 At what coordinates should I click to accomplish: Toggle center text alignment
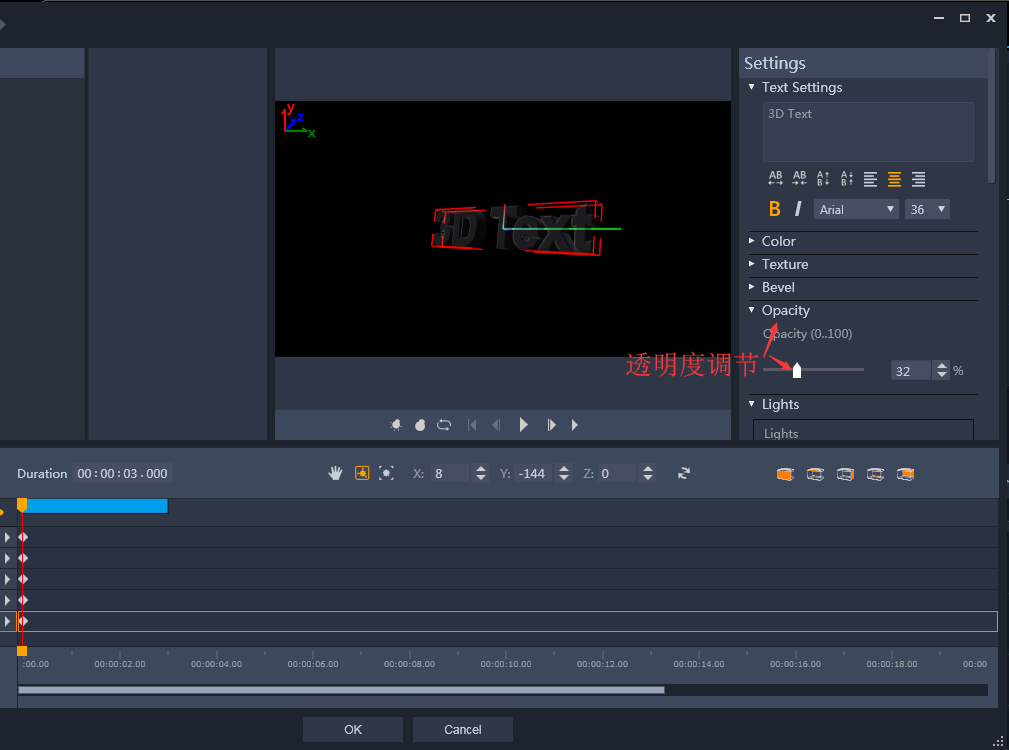(x=894, y=179)
